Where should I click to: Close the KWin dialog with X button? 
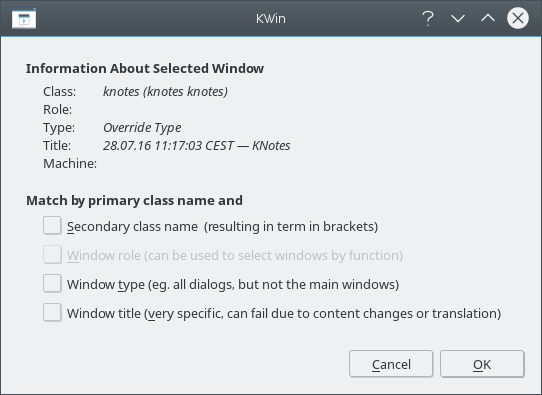click(x=517, y=18)
